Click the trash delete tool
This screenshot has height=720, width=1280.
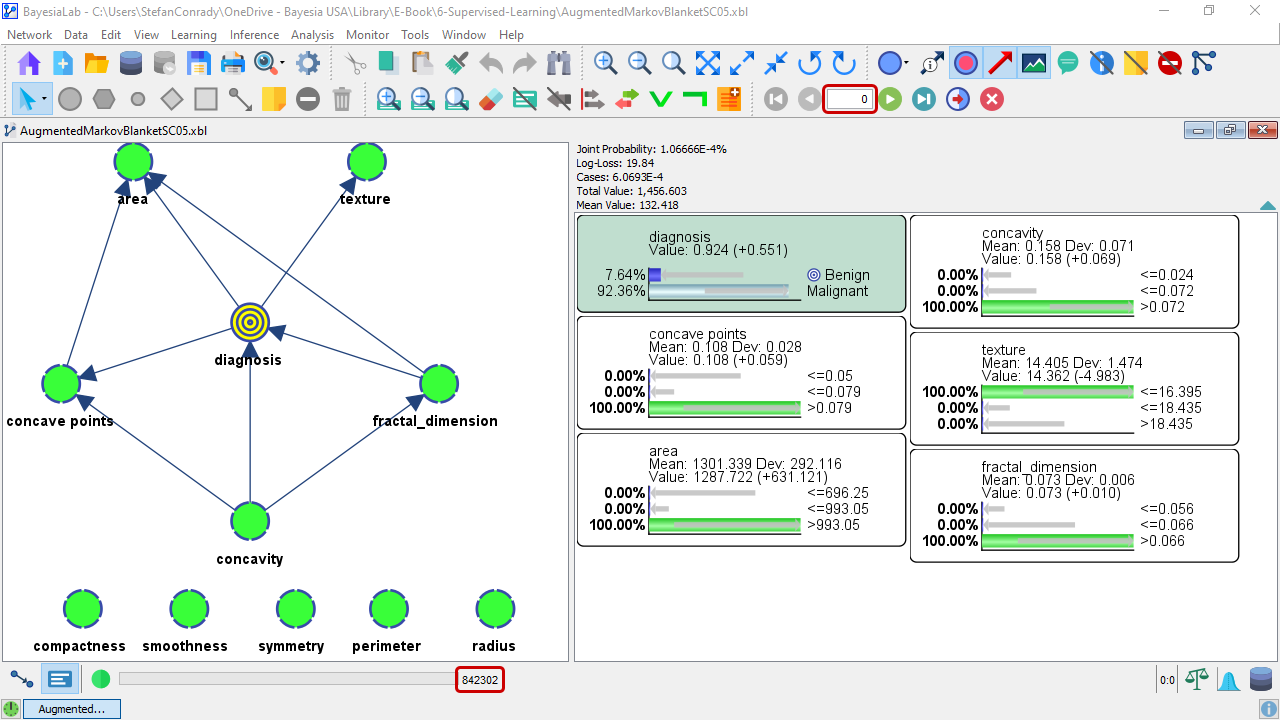[342, 99]
